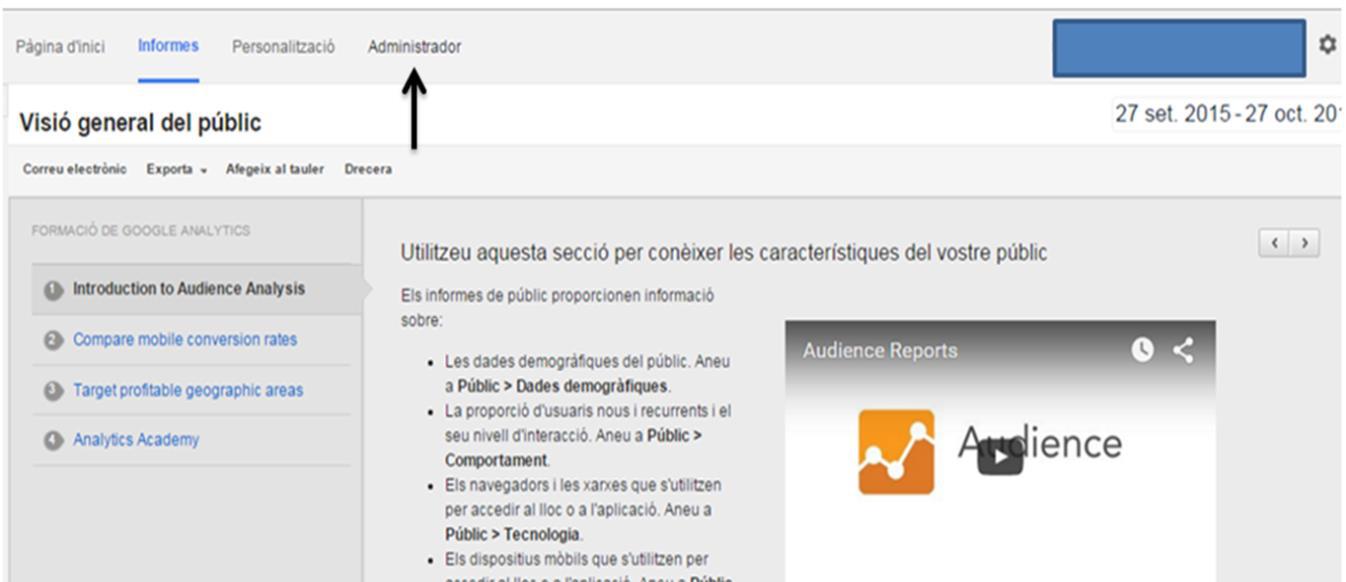Switch to the Informes tab
The width and height of the screenshot is (1346, 582).
(168, 46)
